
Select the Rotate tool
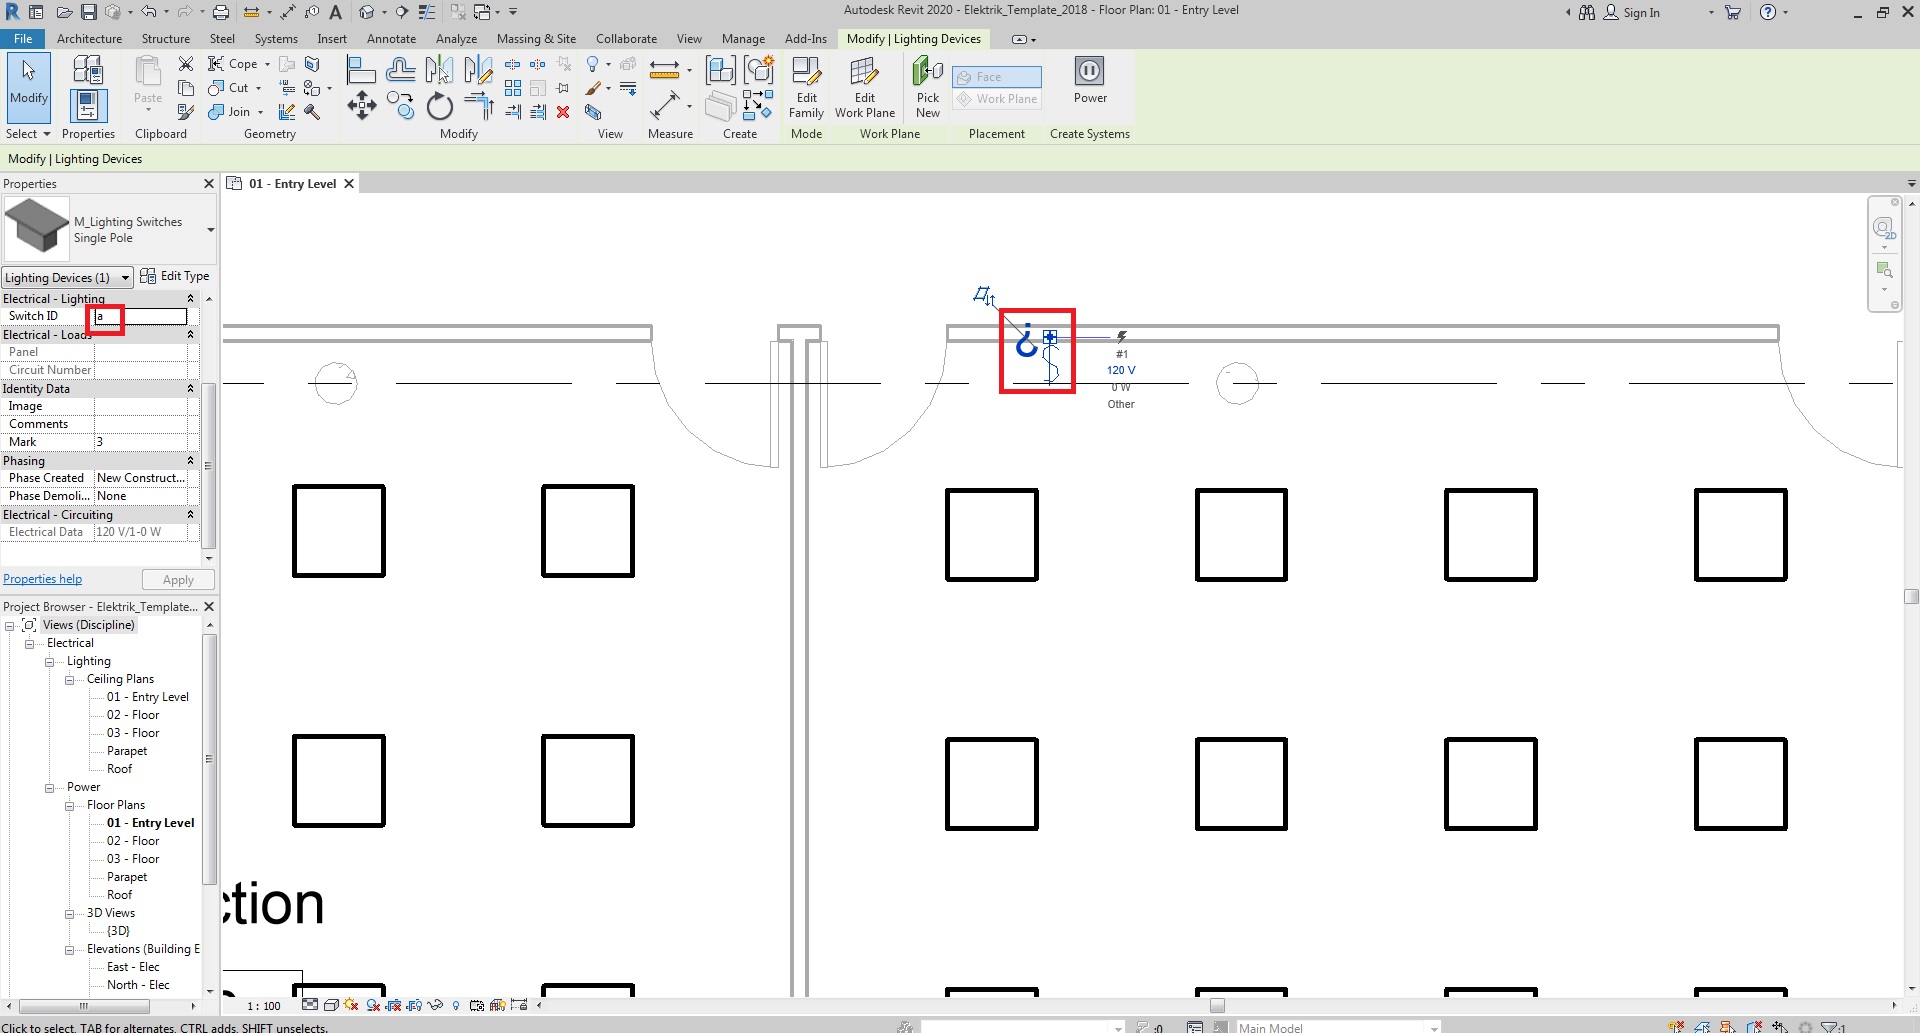point(439,106)
